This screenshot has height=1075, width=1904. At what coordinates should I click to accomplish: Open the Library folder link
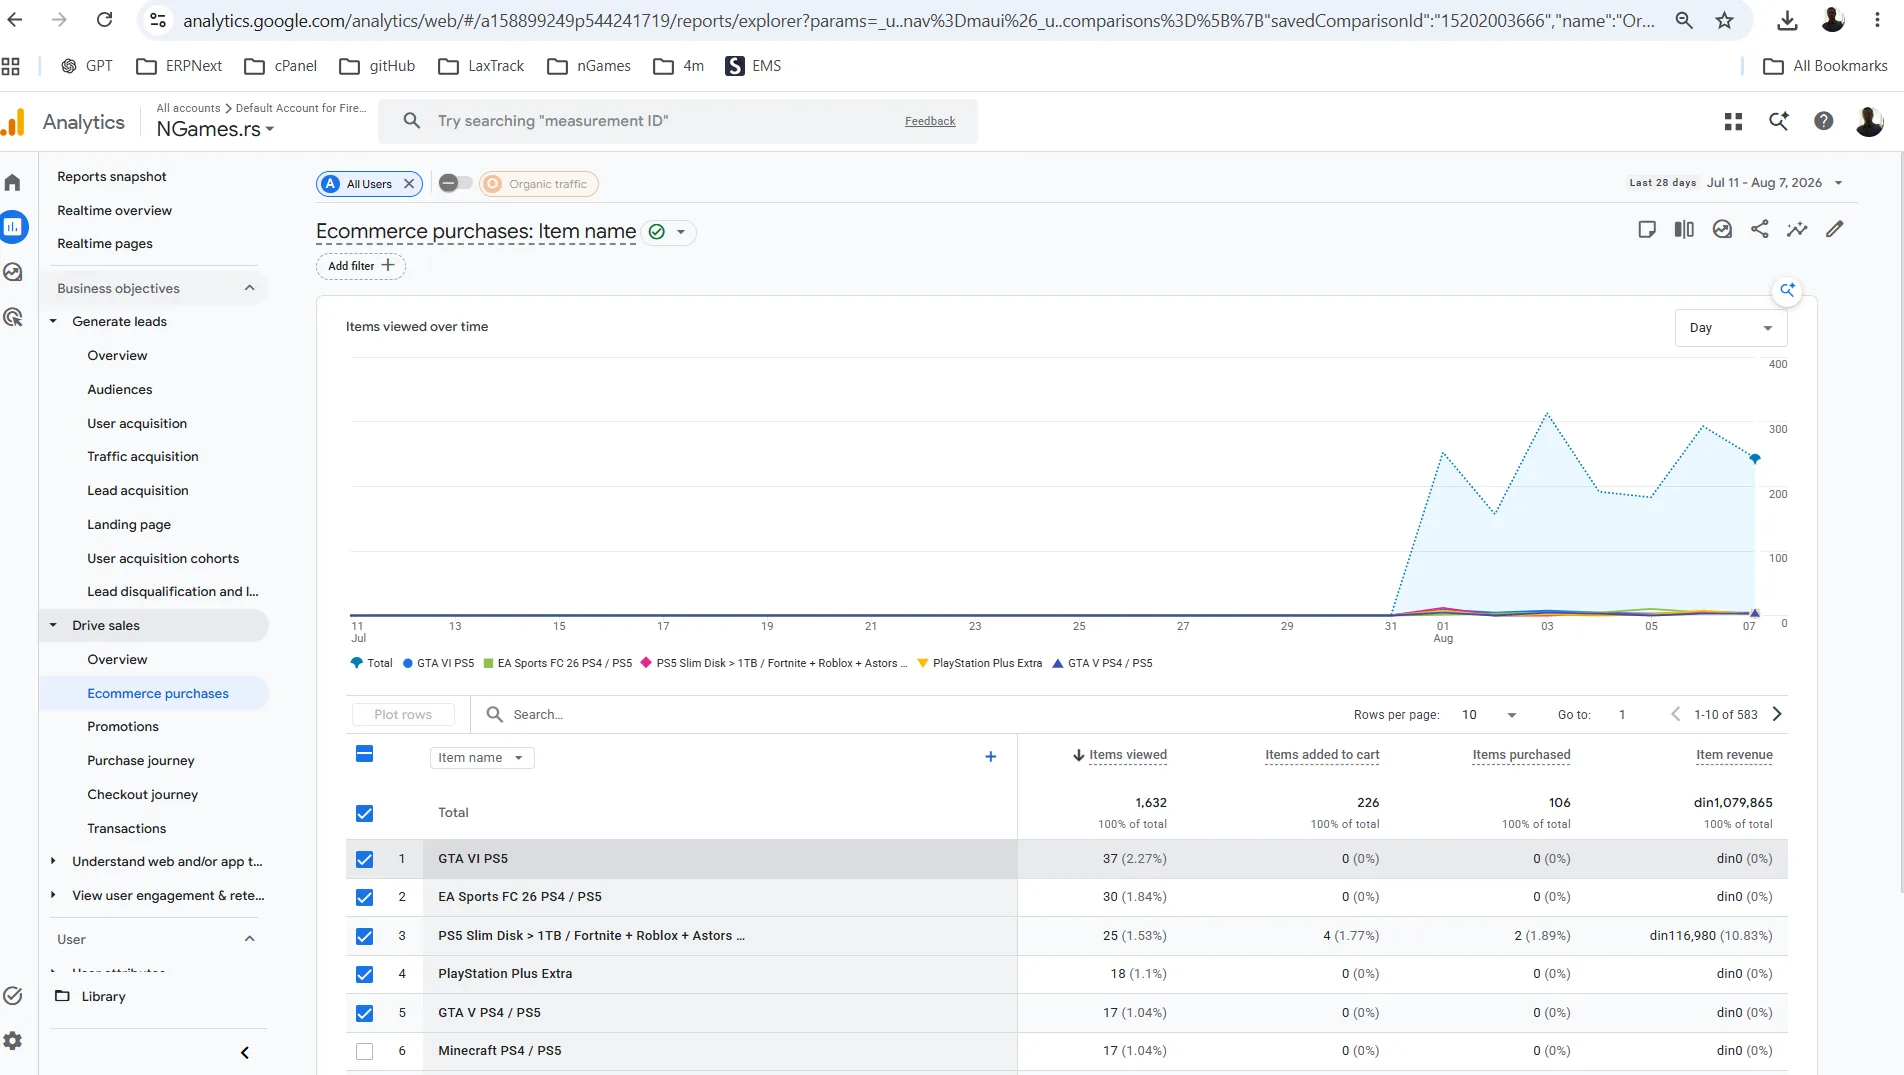90,996
